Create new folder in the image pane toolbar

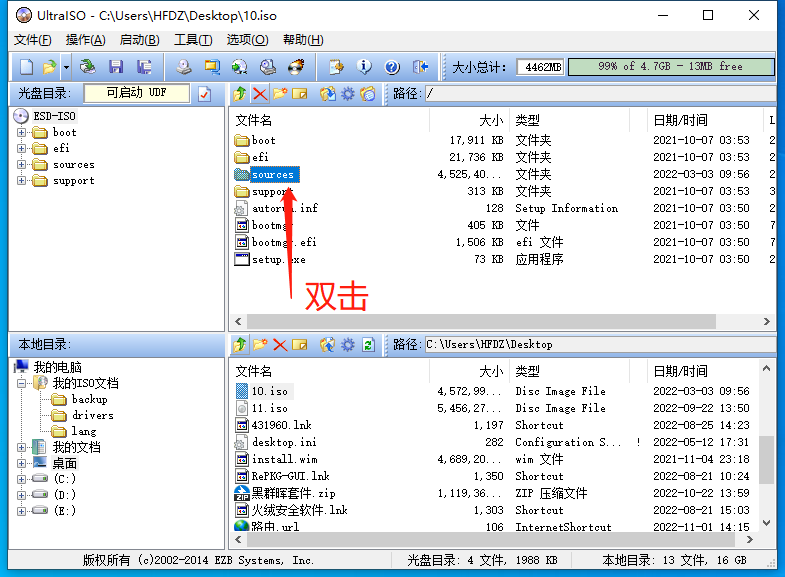pyautogui.click(x=280, y=94)
